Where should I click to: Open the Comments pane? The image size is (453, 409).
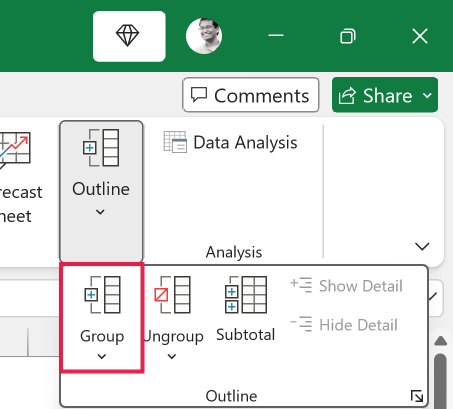click(x=251, y=95)
